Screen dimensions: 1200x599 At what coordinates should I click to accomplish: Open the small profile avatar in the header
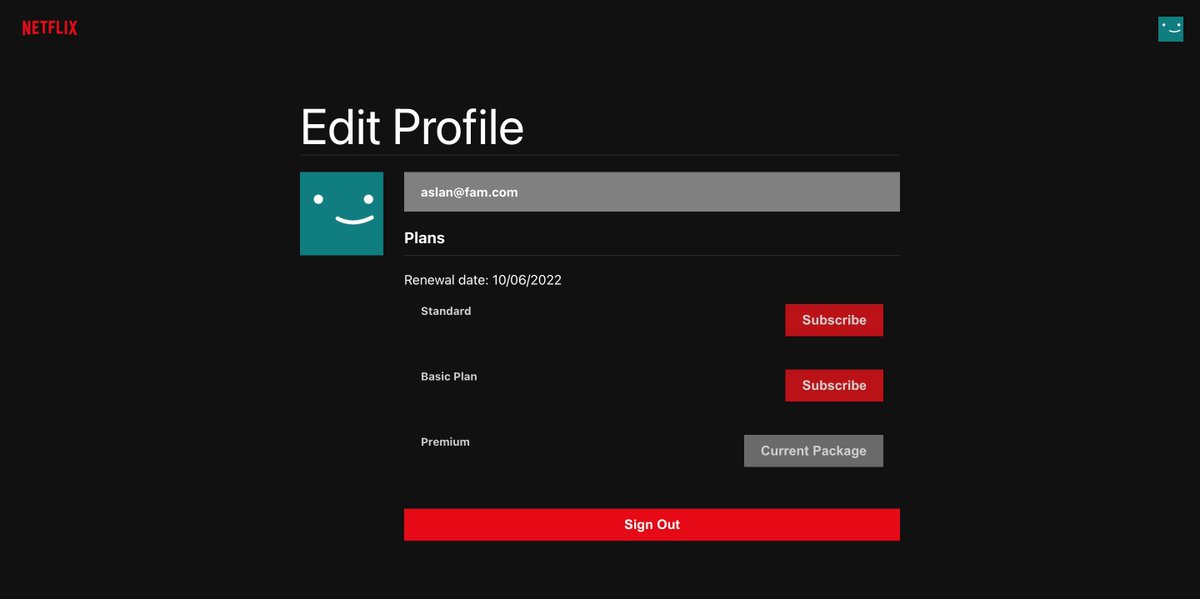click(x=1170, y=29)
